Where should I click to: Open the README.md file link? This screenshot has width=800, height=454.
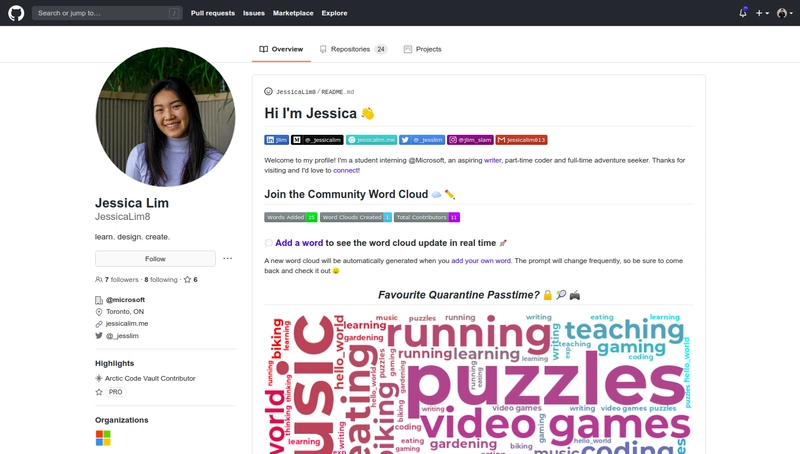337,92
